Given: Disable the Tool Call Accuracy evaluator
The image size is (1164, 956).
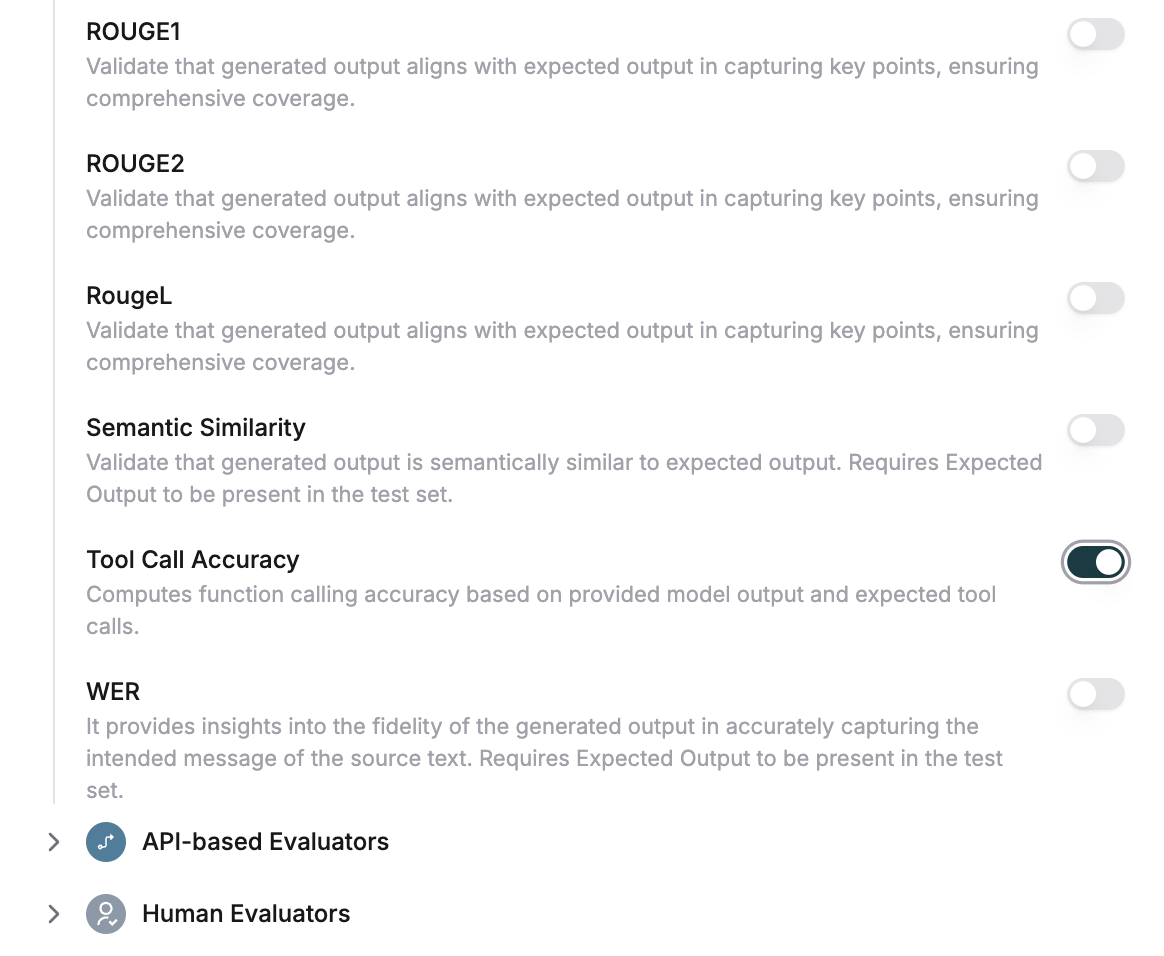Looking at the screenshot, I should [x=1095, y=562].
